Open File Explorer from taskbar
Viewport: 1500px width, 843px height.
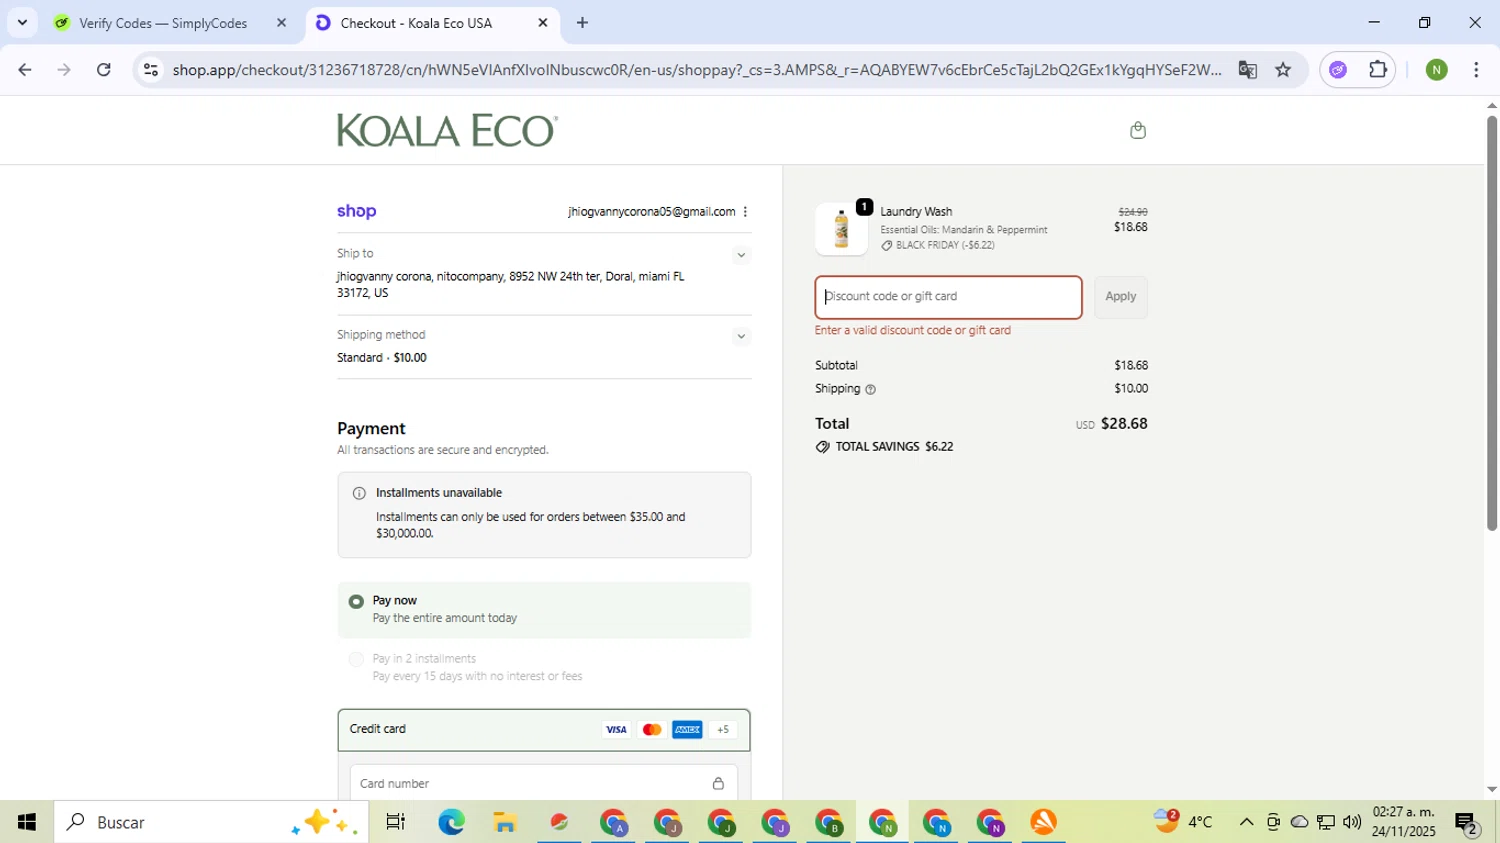(505, 822)
